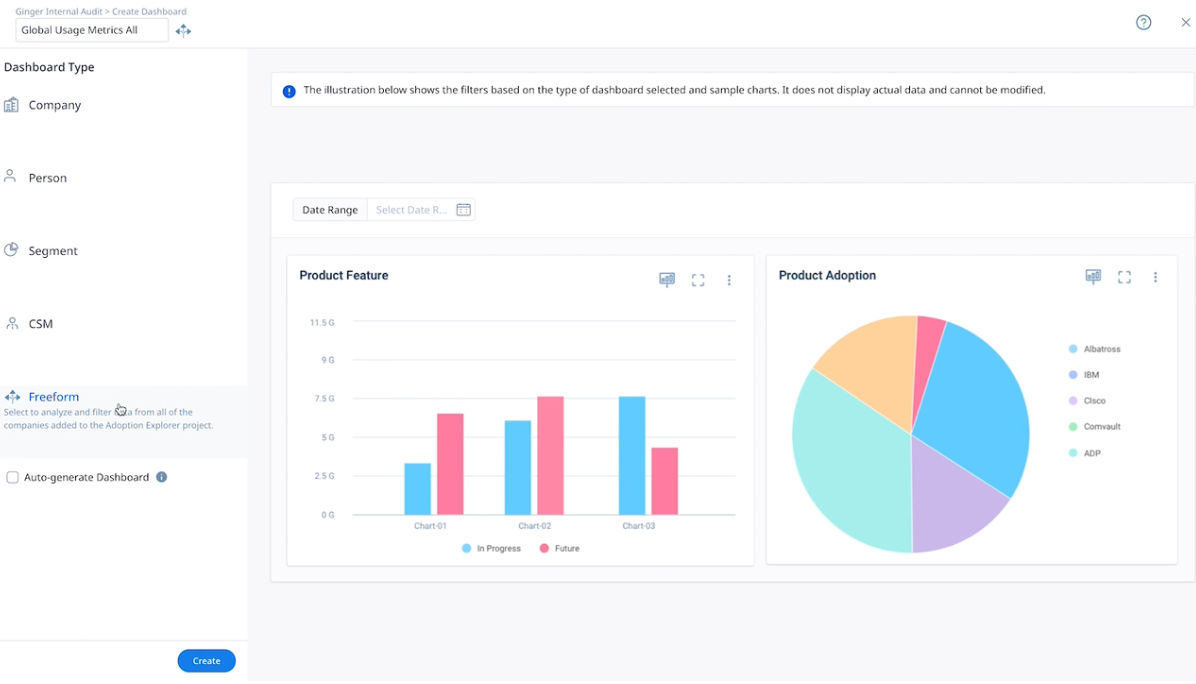Image resolution: width=1196 pixels, height=684 pixels.
Task: Click the freeform icon beside dashboard name
Action: pyautogui.click(x=183, y=31)
